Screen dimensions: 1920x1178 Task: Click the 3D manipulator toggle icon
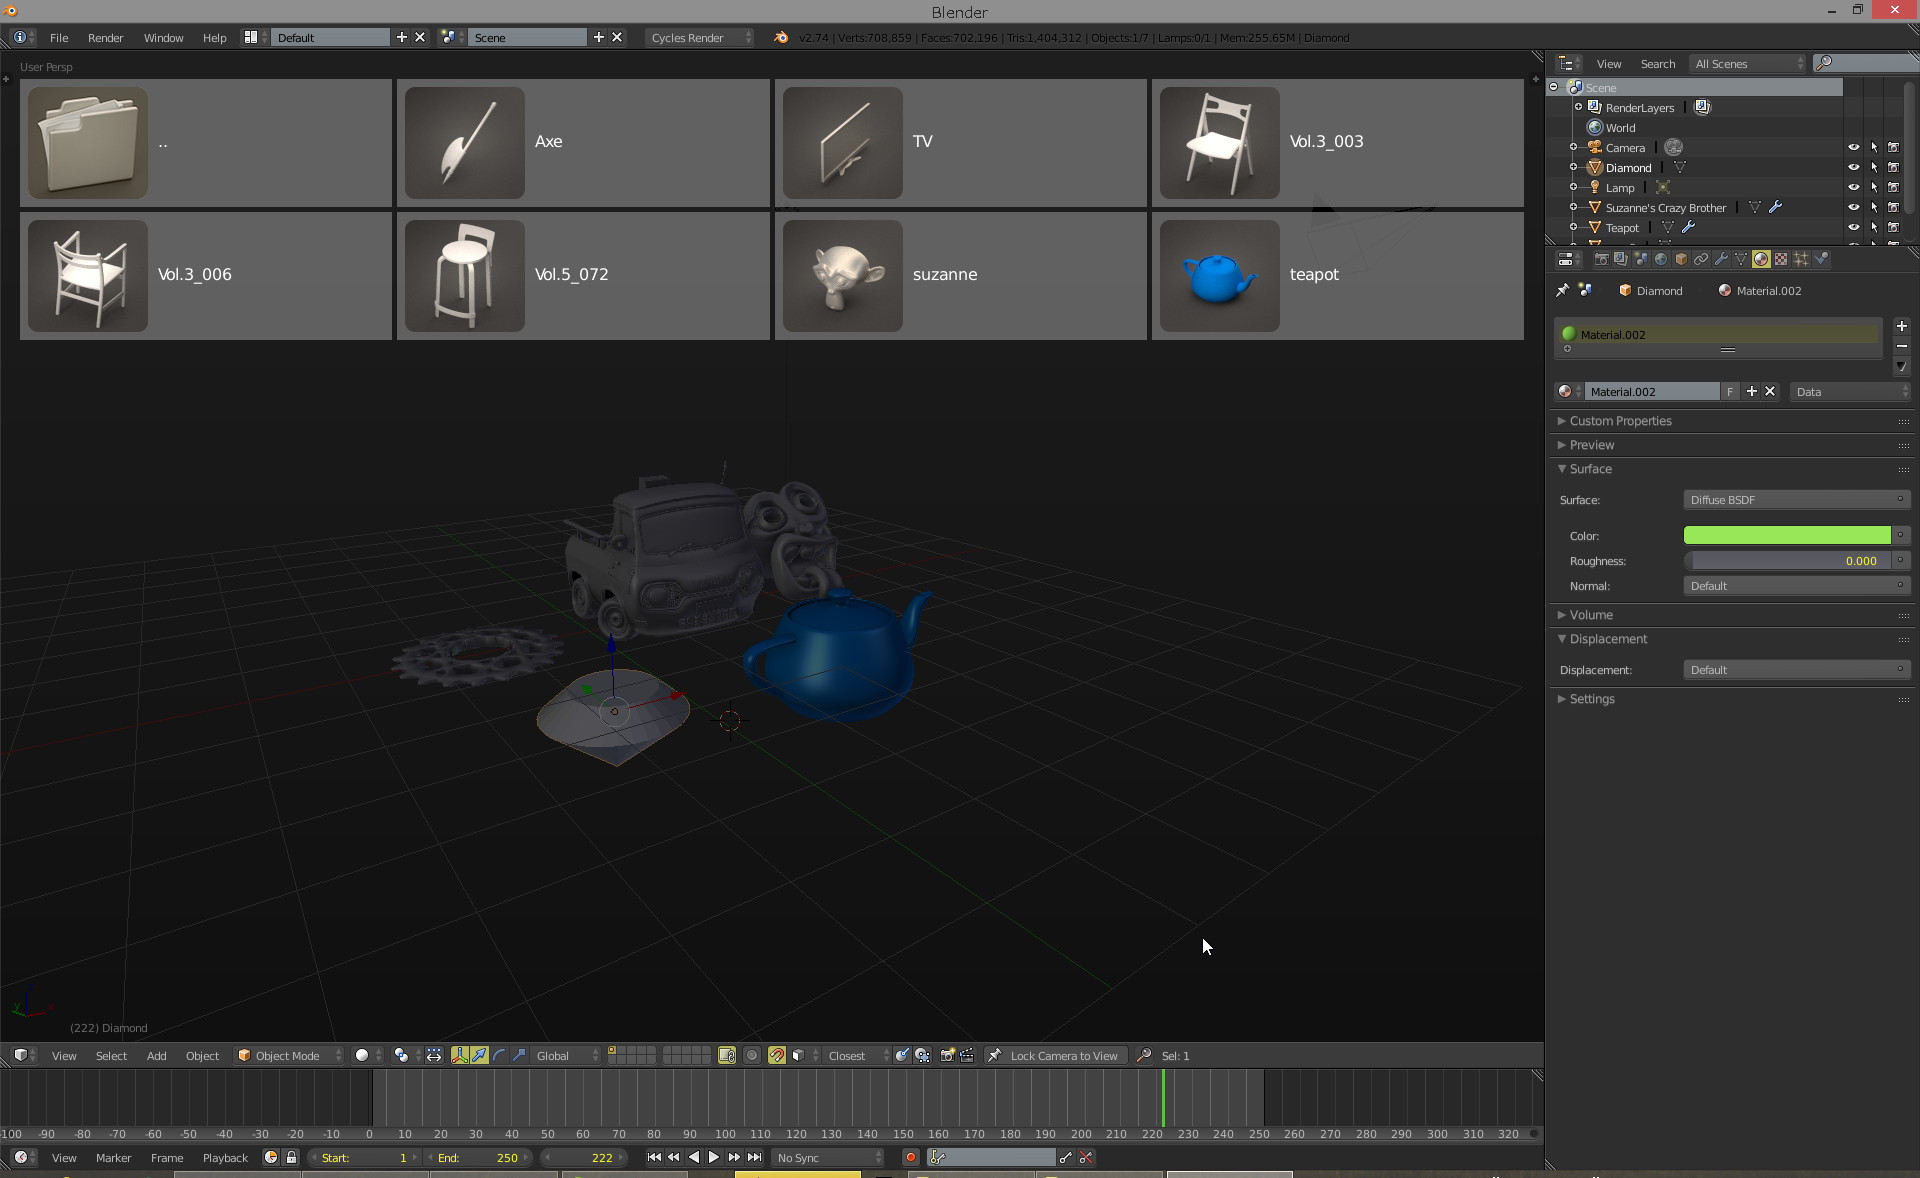460,1055
